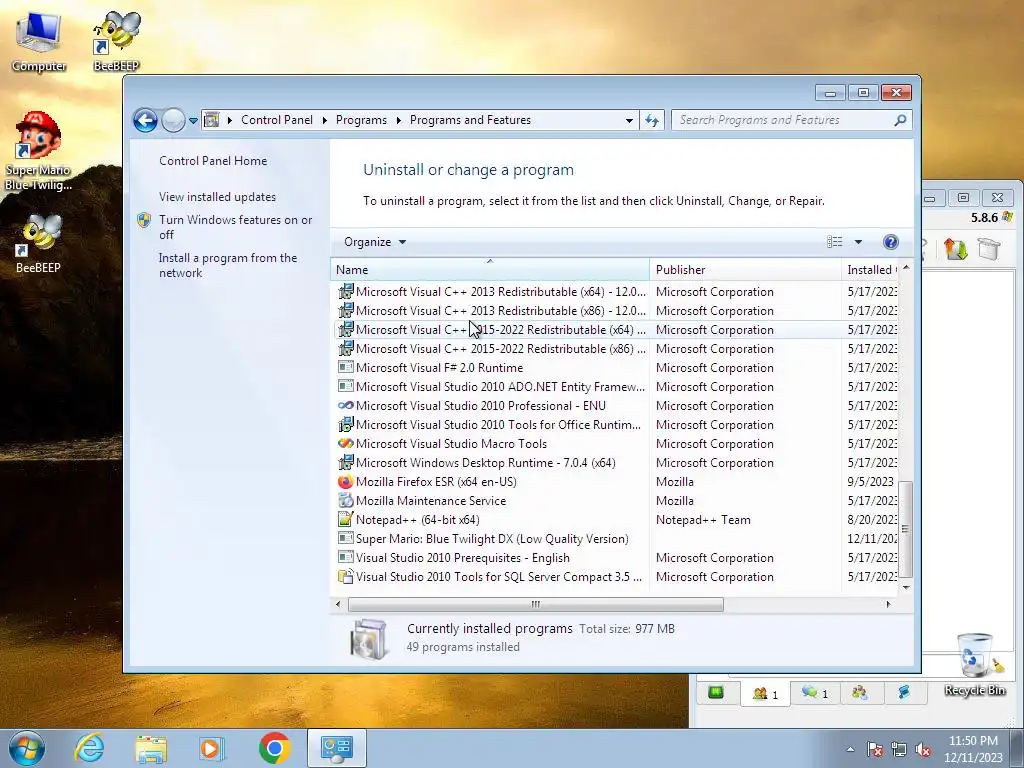Image resolution: width=1024 pixels, height=768 pixels.
Task: Sort by Installed On column header
Action: (x=870, y=270)
